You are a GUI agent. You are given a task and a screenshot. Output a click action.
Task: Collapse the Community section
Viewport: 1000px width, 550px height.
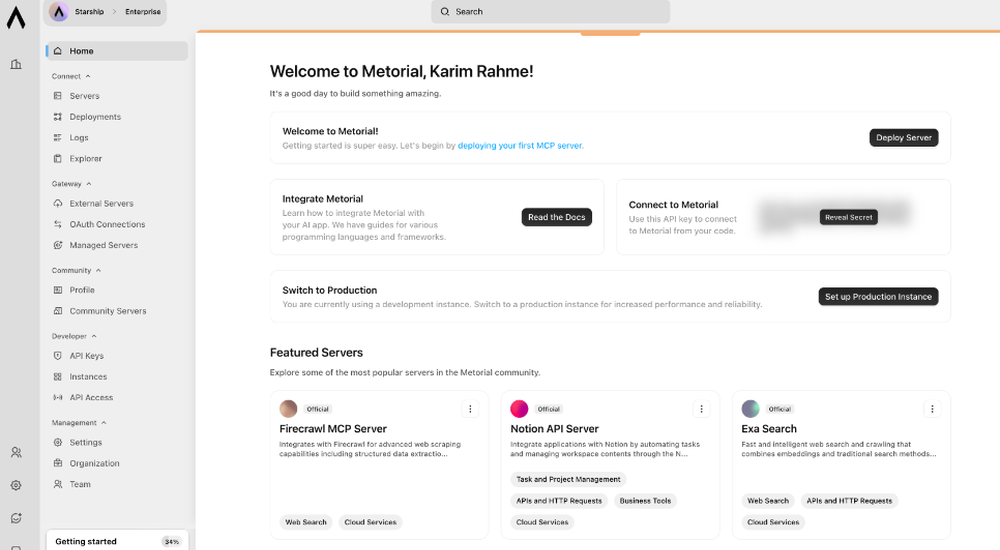(76, 271)
